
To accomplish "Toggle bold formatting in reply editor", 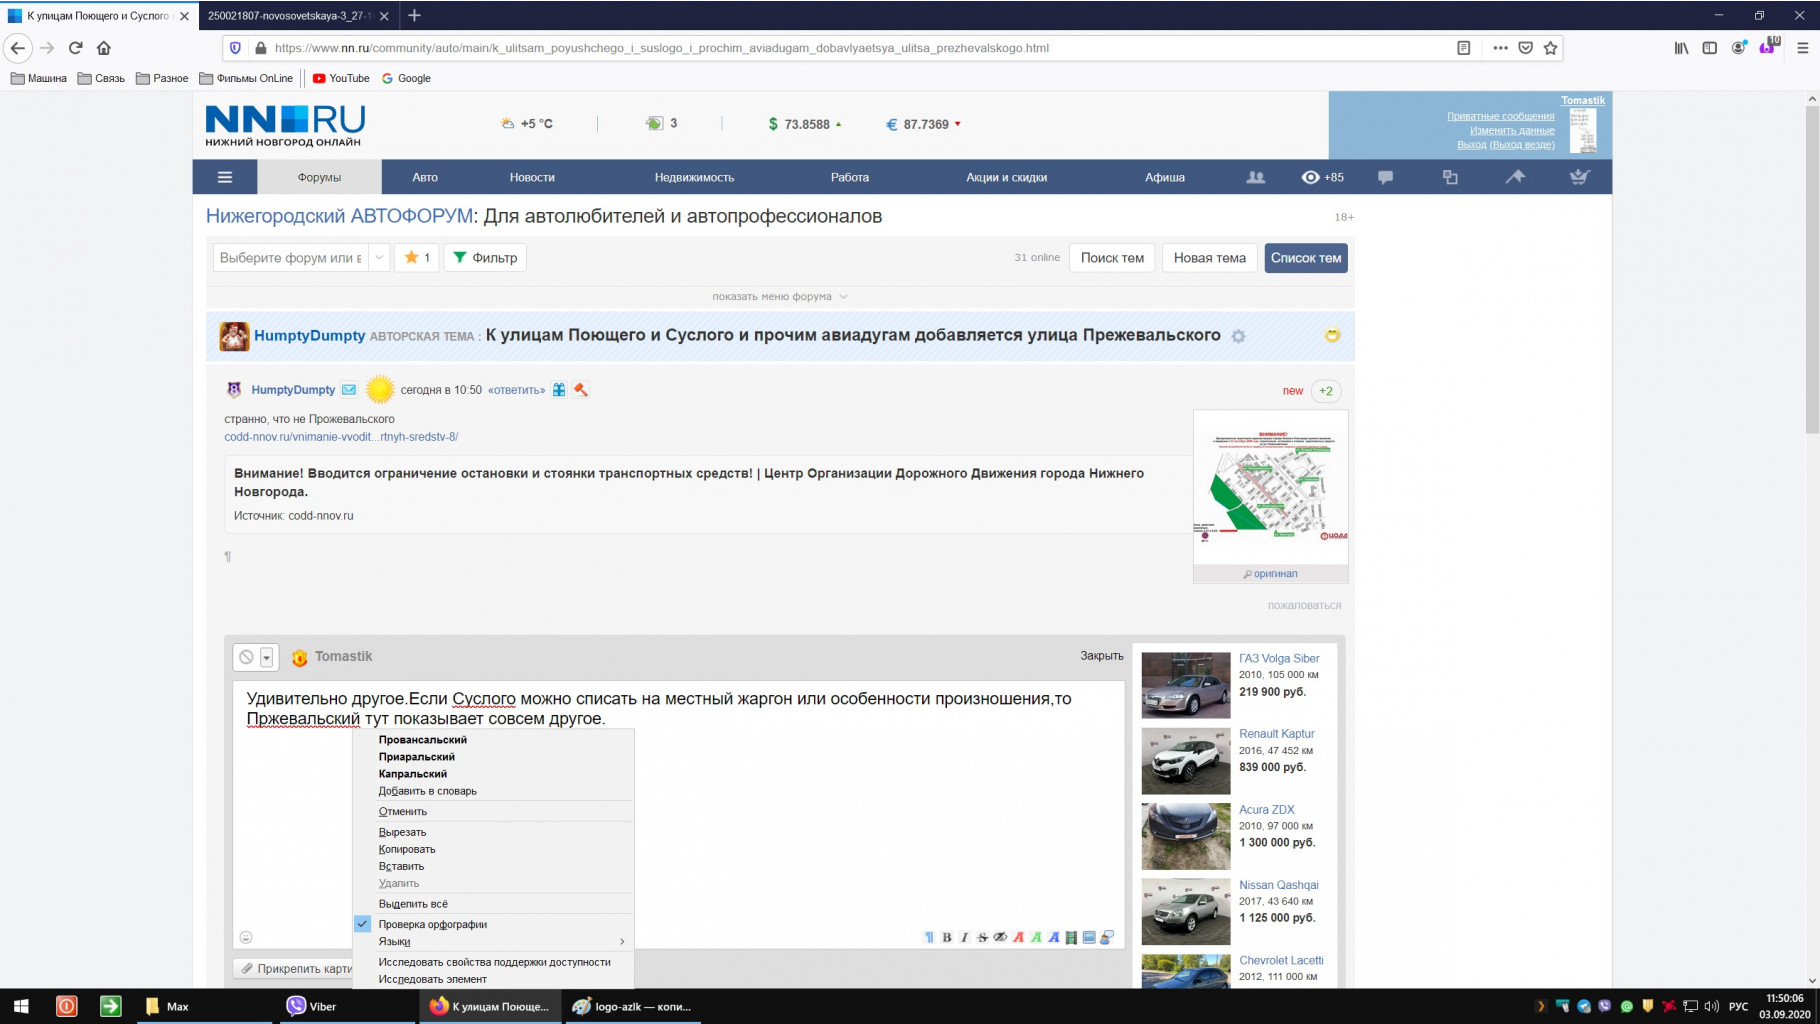I will click(x=946, y=937).
